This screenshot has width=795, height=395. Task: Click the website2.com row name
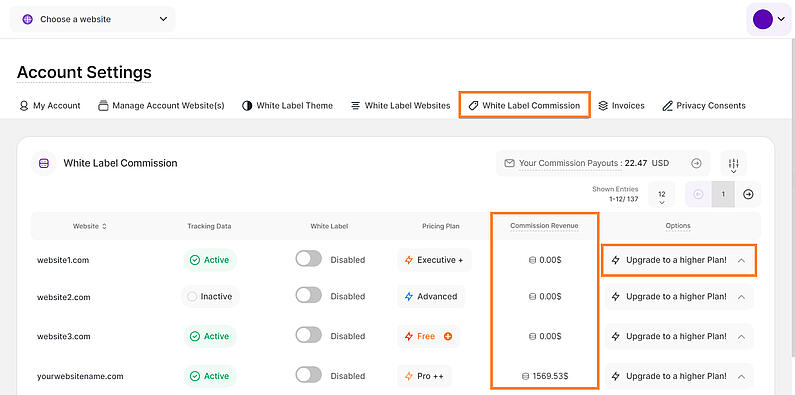[x=63, y=297]
